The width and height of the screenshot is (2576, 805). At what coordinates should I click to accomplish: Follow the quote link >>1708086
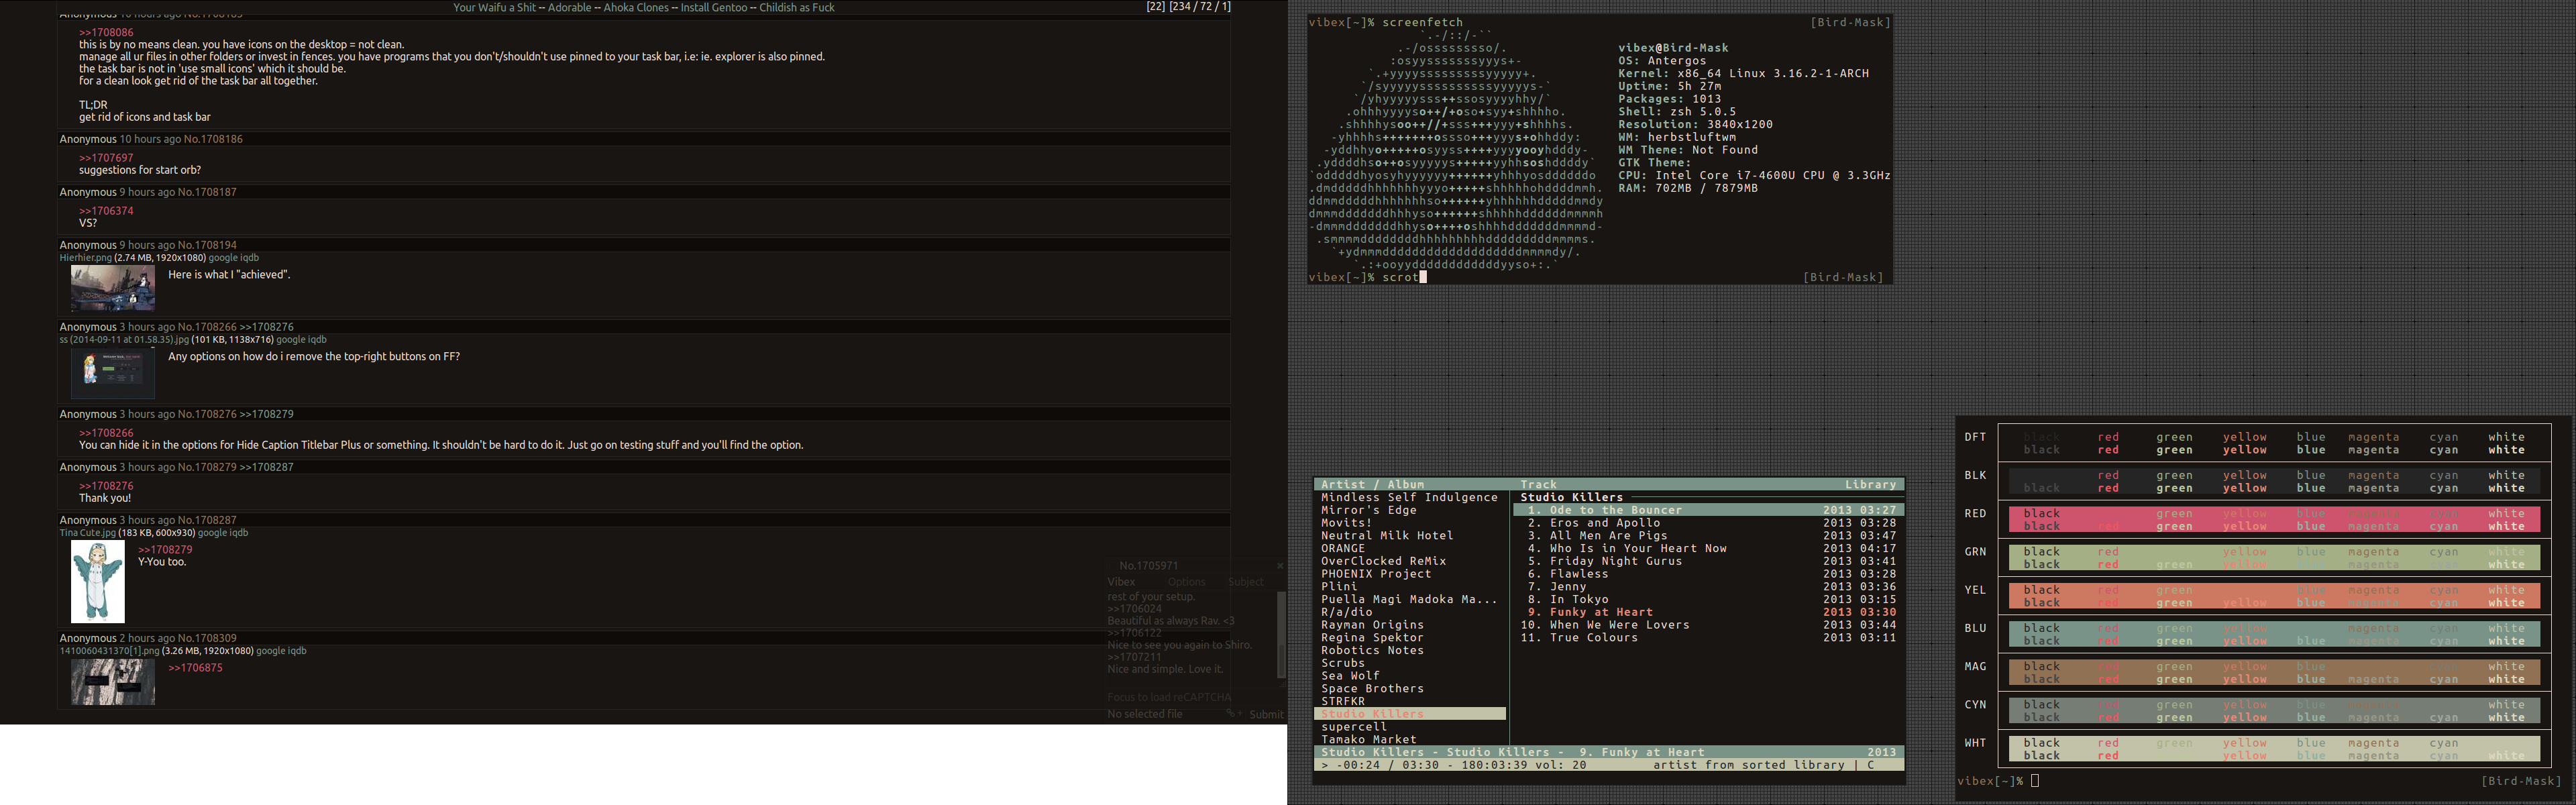106,33
